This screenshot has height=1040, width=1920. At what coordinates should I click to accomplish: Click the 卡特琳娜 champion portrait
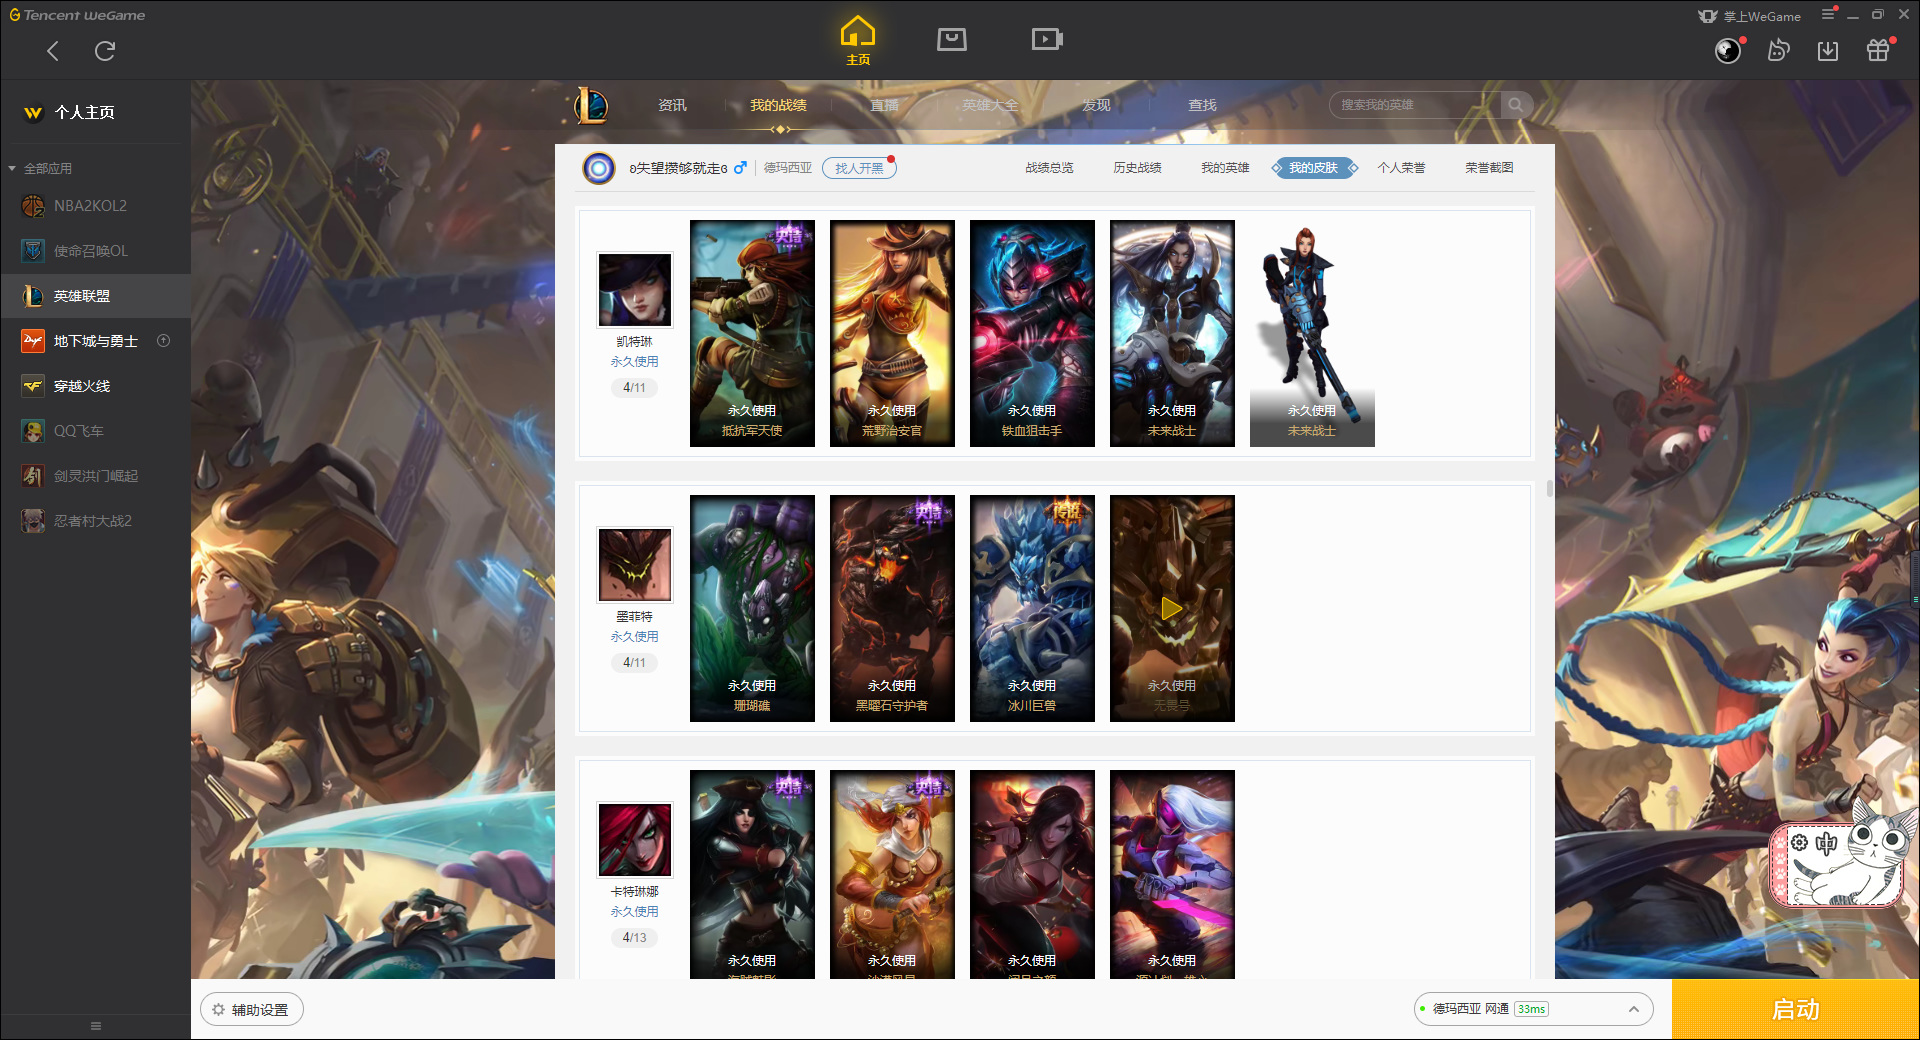click(635, 840)
